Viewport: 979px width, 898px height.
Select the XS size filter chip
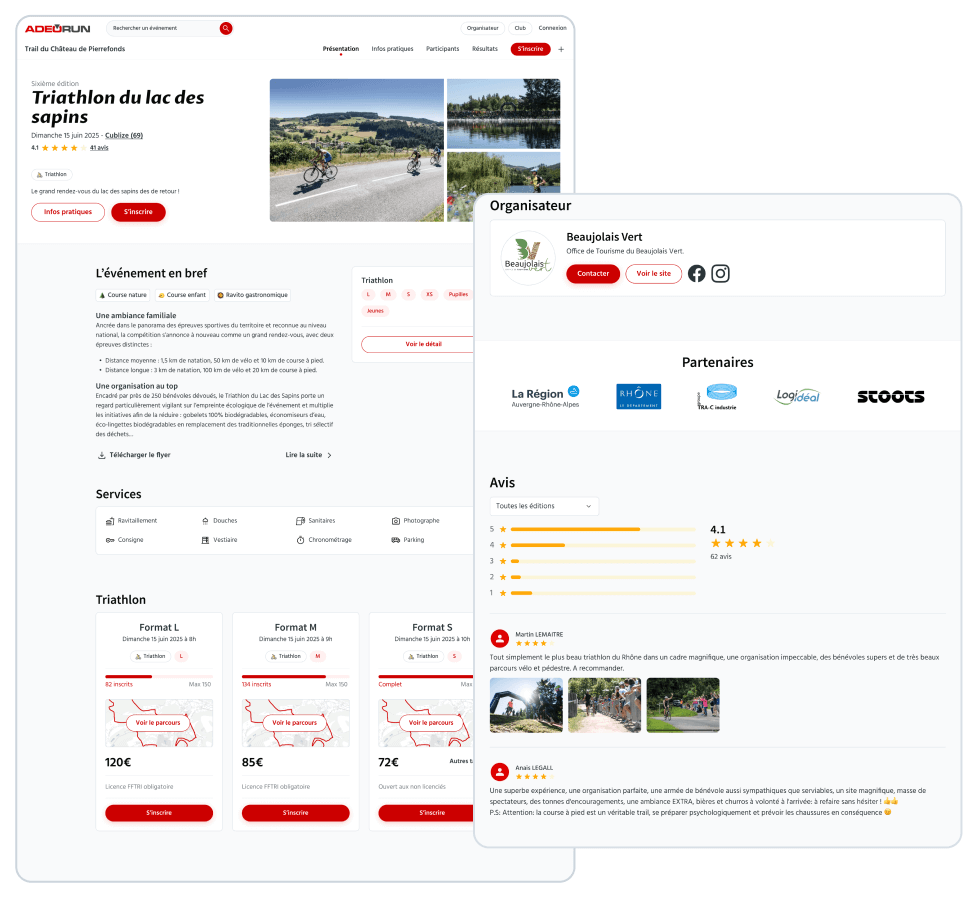[429, 295]
